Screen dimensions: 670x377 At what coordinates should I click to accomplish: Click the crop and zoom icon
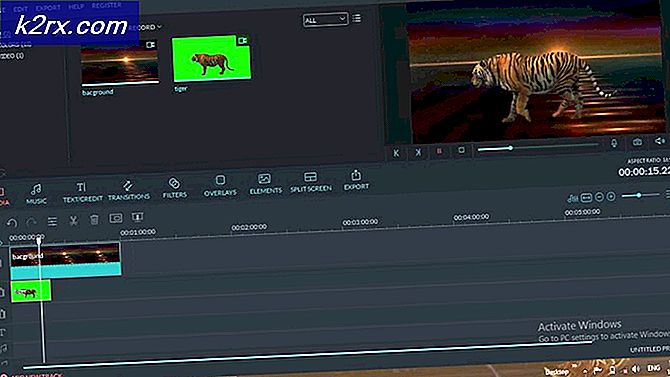pyautogui.click(x=116, y=218)
